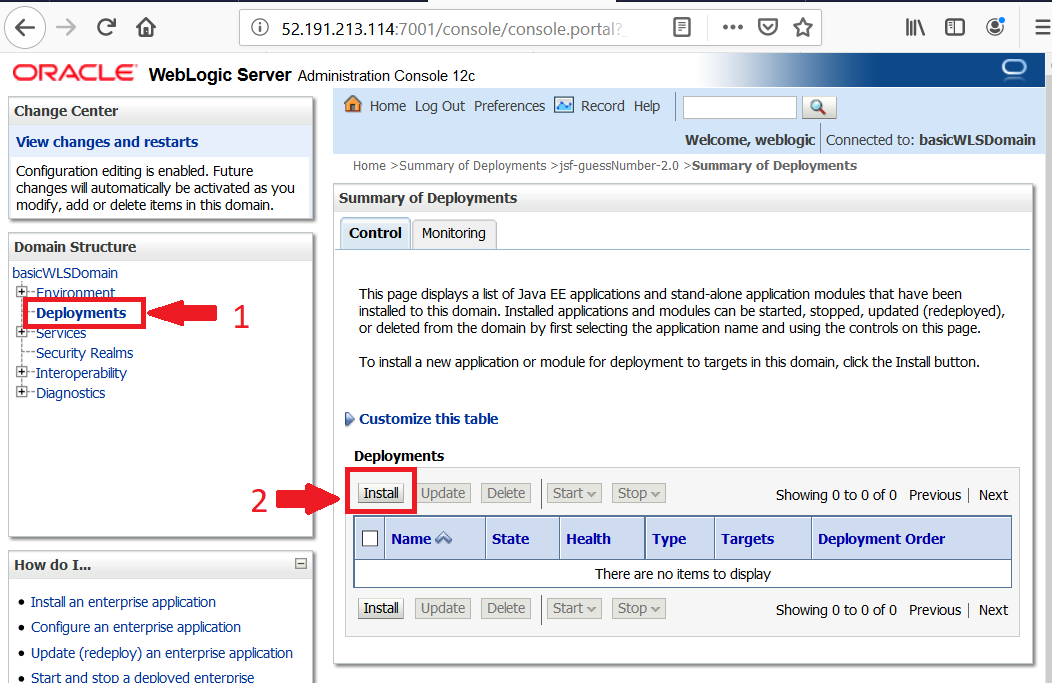The height and width of the screenshot is (683, 1052).
Task: Save page to Pocket icon
Action: coord(768,28)
